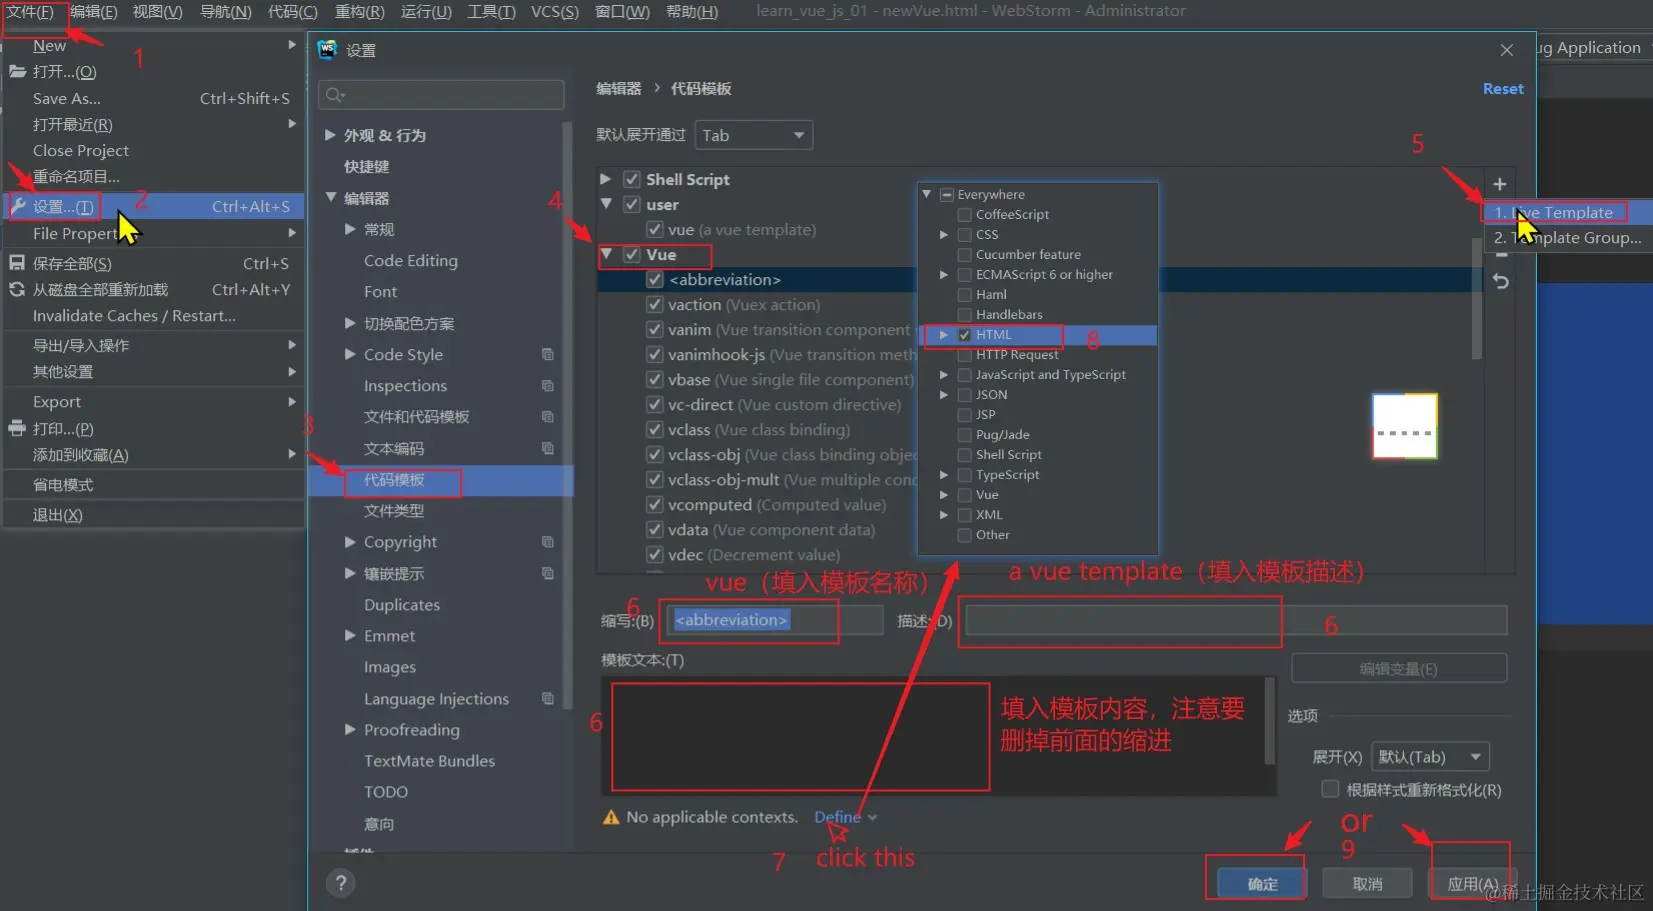Click the 编辑器 breadcrumb text
The width and height of the screenshot is (1653, 911).
click(619, 89)
